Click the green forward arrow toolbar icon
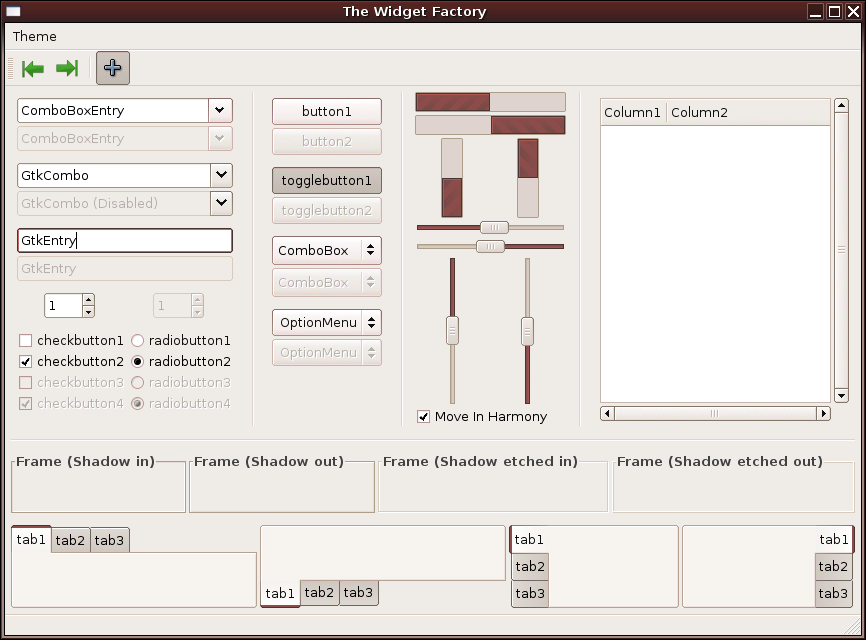Viewport: 866px width, 640px height. click(67, 68)
